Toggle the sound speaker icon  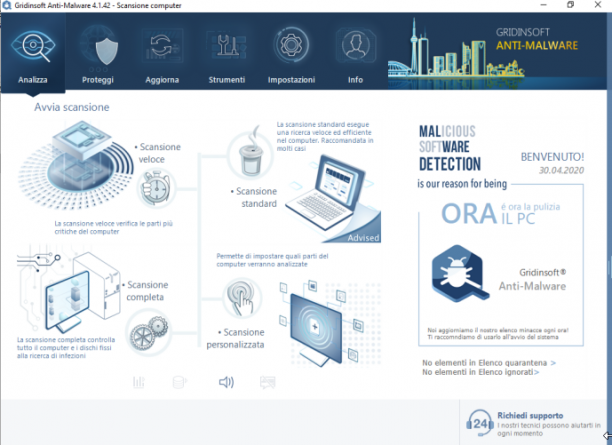226,382
